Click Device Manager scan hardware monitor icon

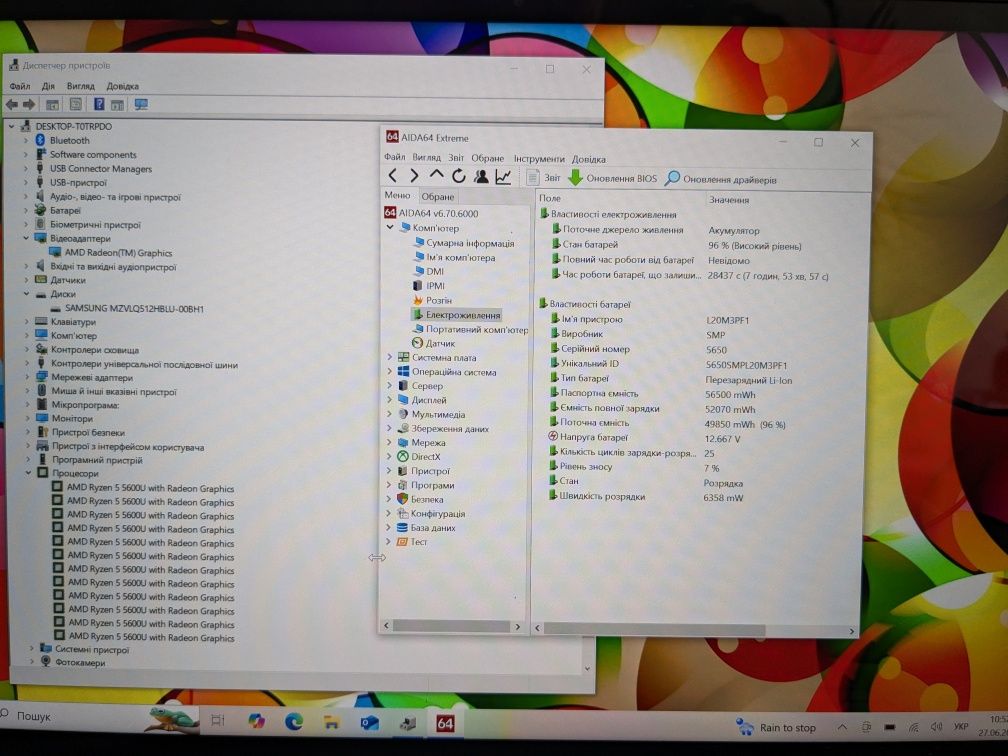pos(141,104)
